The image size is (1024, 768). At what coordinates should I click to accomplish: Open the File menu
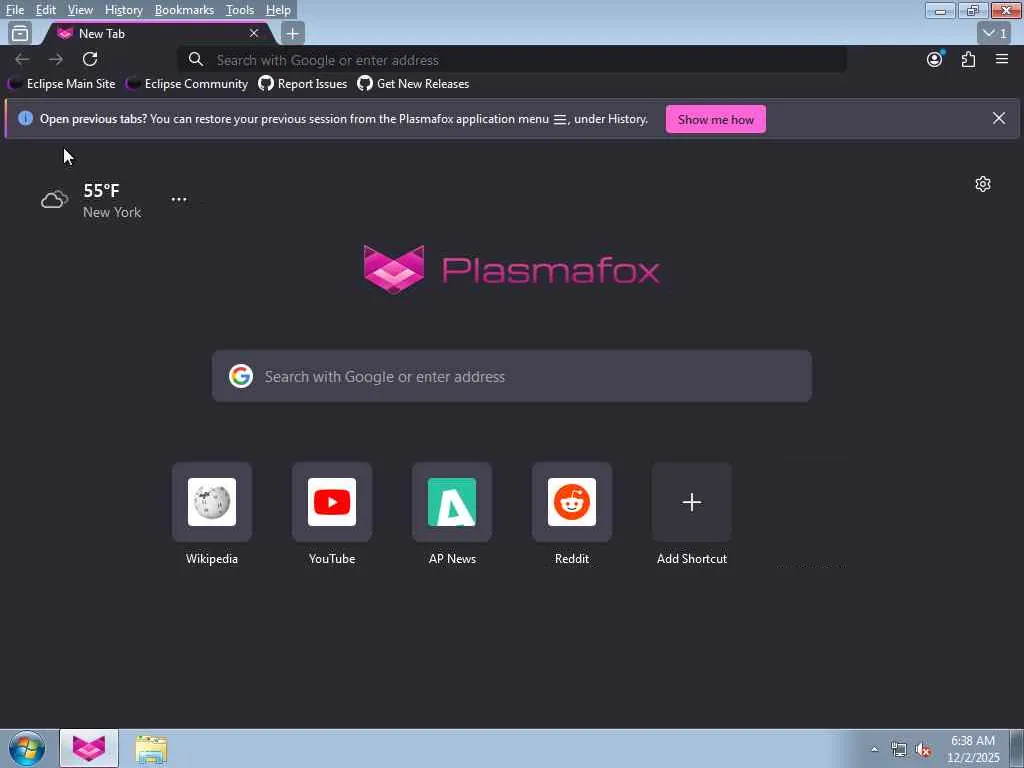click(15, 10)
